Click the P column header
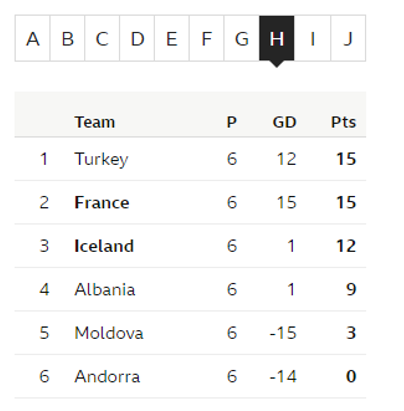404x411 pixels. pyautogui.click(x=232, y=122)
